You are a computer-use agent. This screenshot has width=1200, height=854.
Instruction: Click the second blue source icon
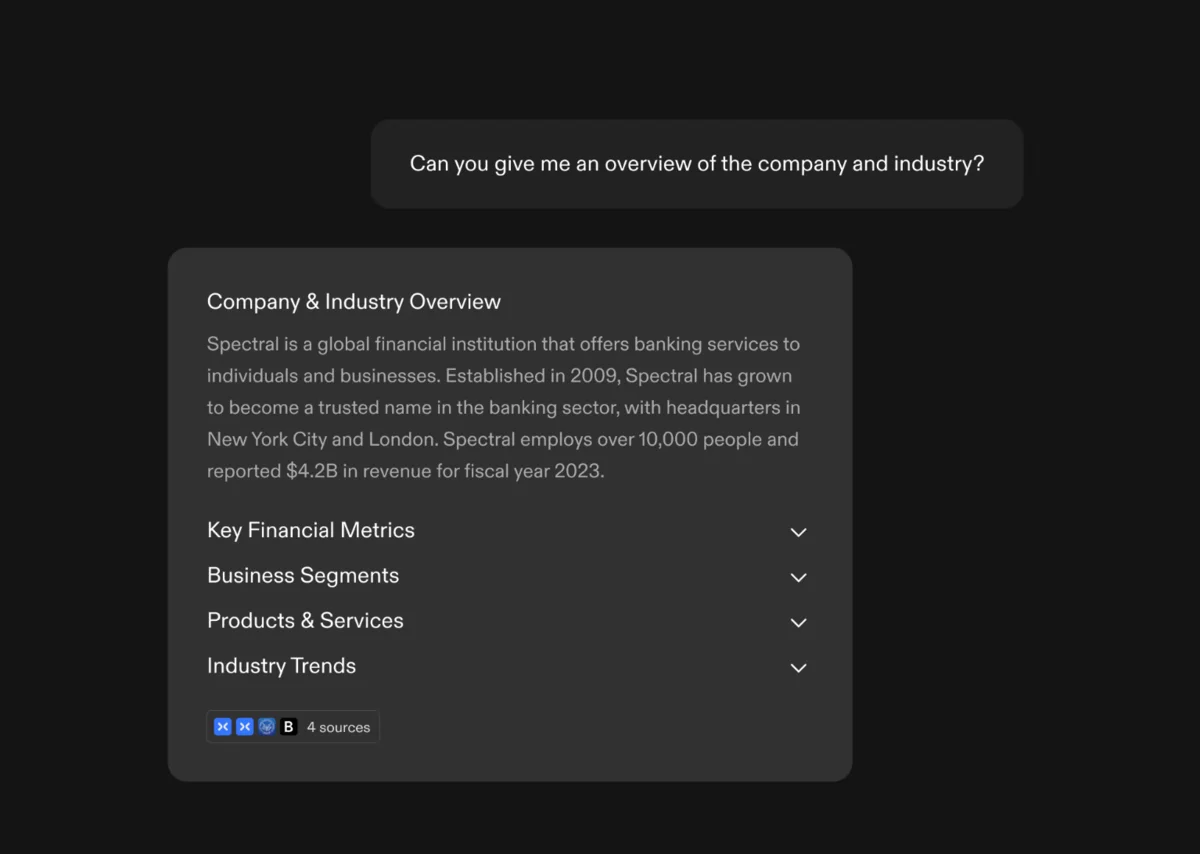(245, 727)
